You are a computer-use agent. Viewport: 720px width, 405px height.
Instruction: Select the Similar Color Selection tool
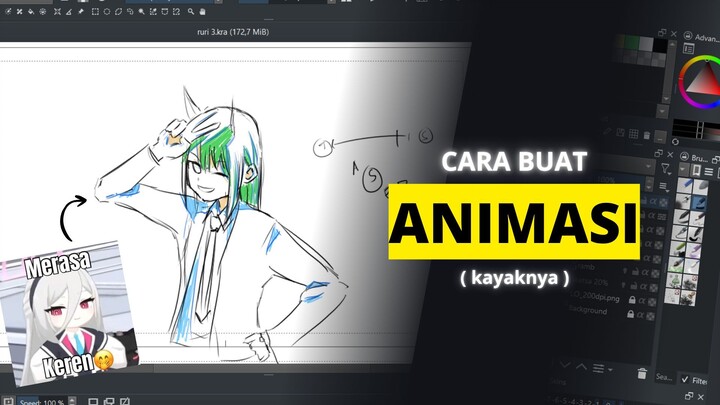click(153, 11)
